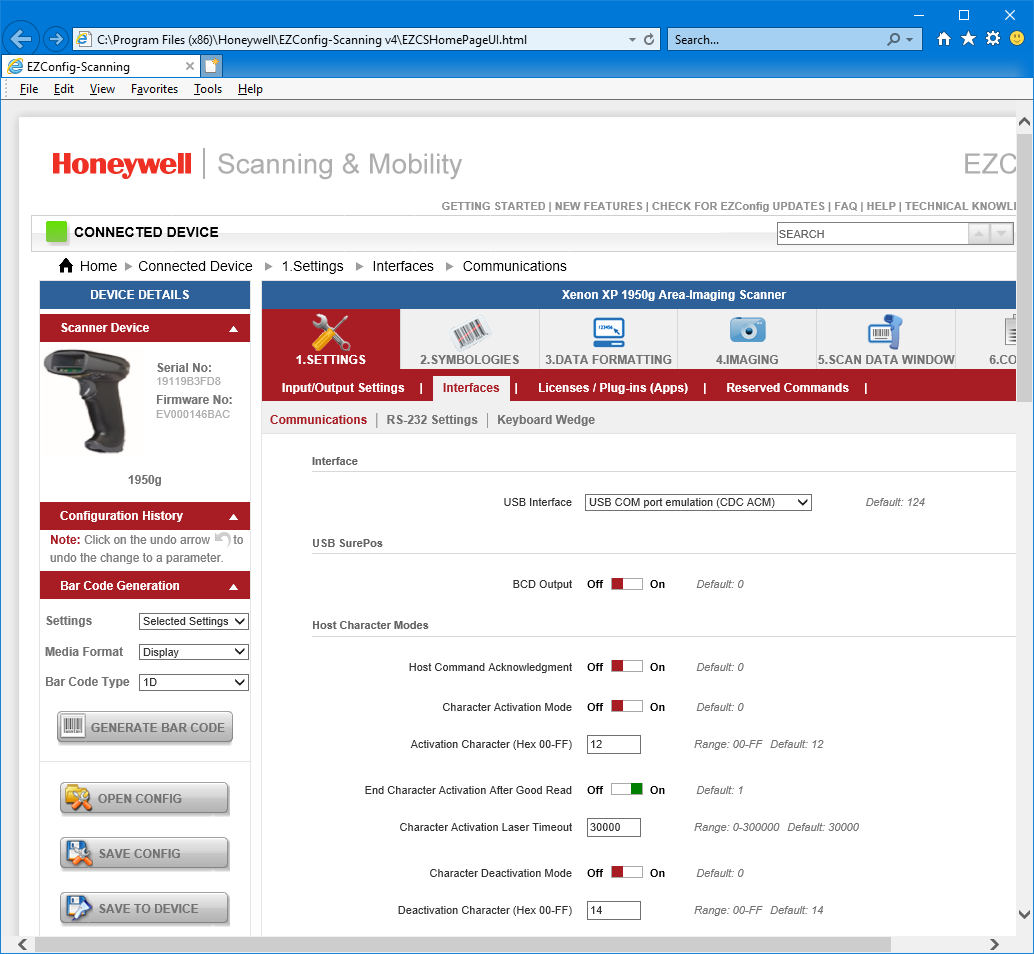1034x954 pixels.
Task: Open the Tools menu in the menu bar
Action: coord(208,89)
